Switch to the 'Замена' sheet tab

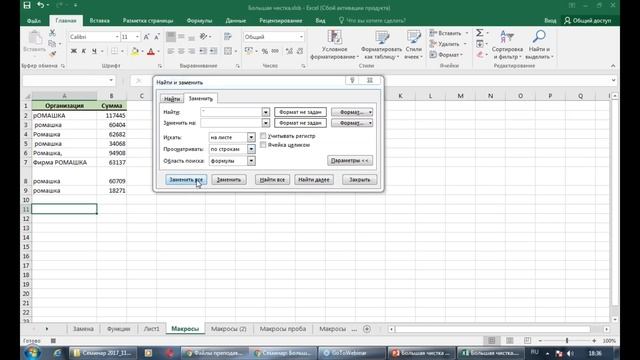click(x=83, y=329)
